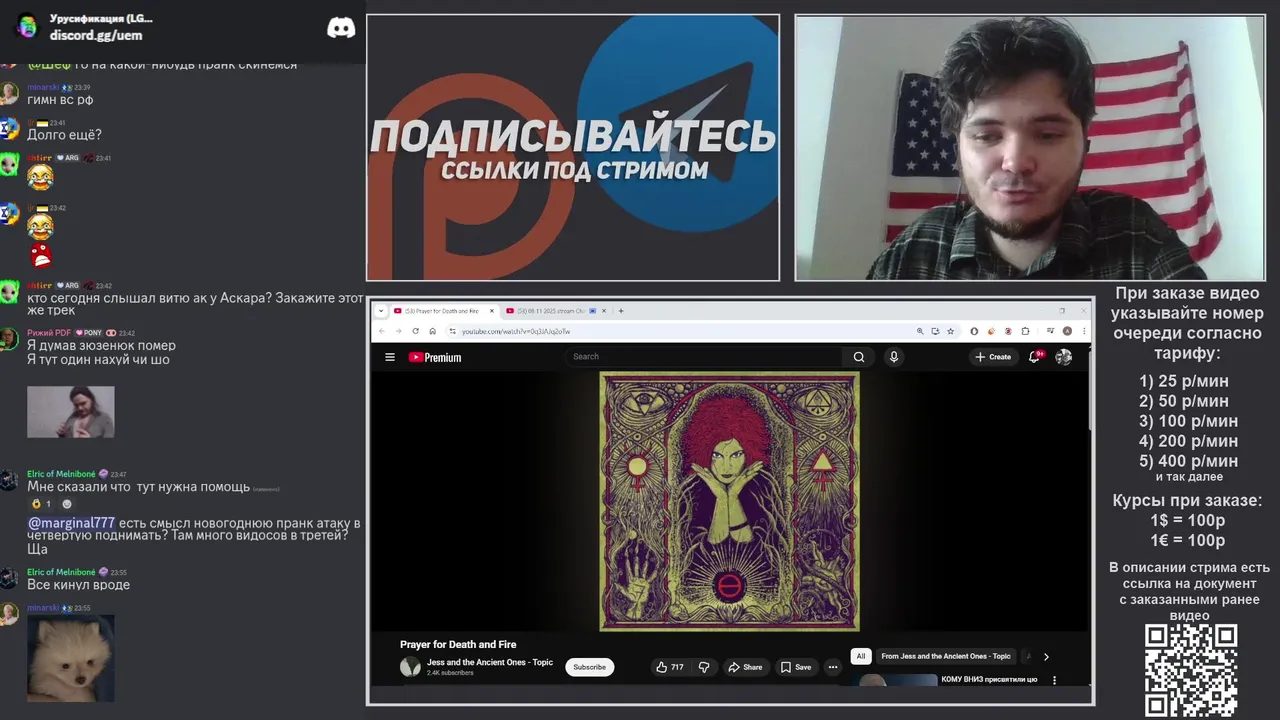Open the YouTube hamburger guide menu
The width and height of the screenshot is (1280, 720).
click(390, 357)
